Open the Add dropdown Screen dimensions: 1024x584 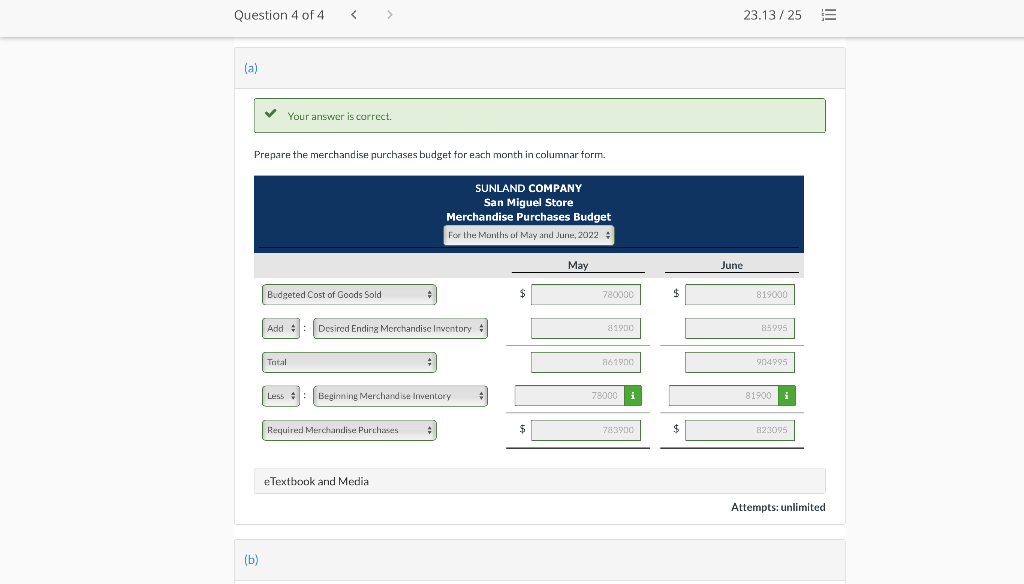coord(281,329)
